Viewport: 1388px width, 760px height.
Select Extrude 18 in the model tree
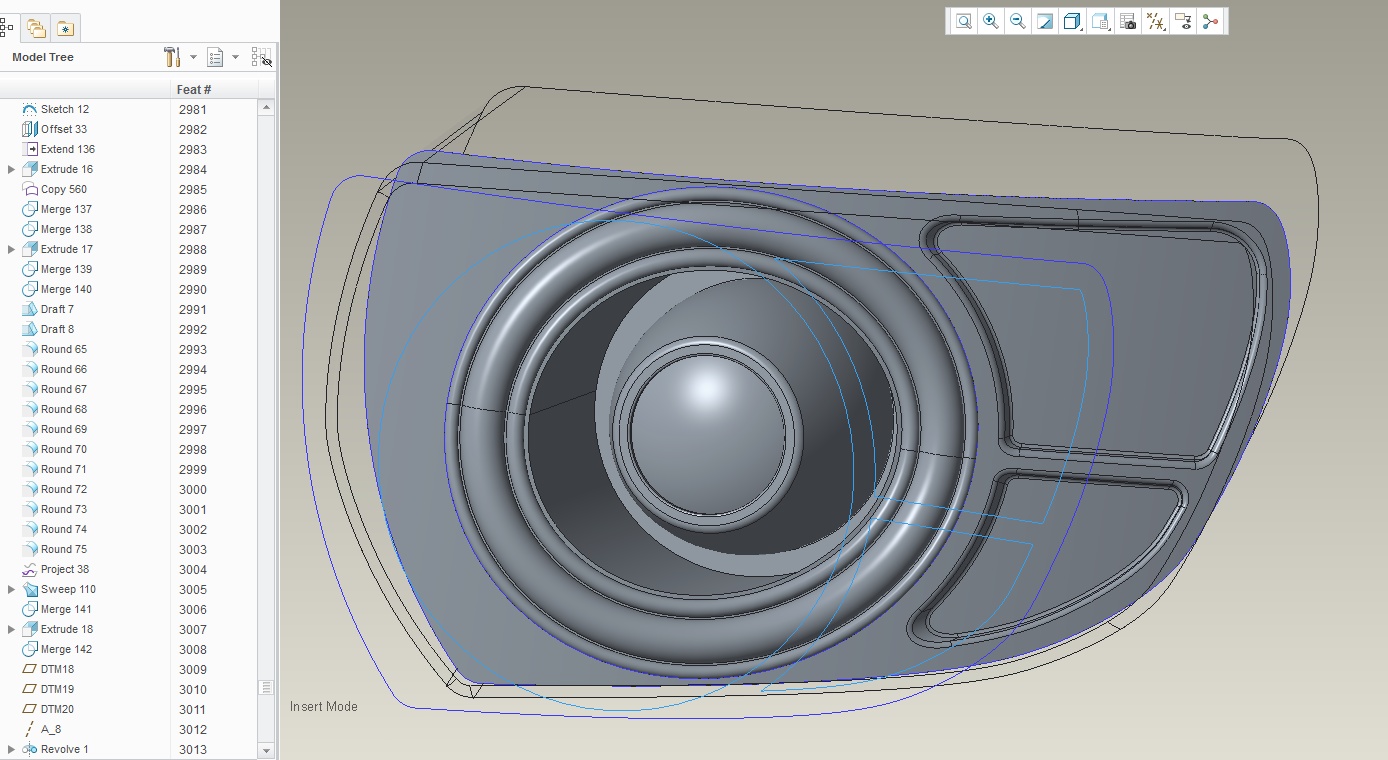point(67,629)
